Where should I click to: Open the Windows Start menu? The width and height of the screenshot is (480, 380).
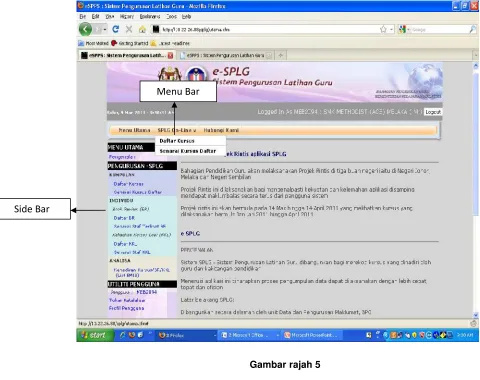[x=94, y=335]
